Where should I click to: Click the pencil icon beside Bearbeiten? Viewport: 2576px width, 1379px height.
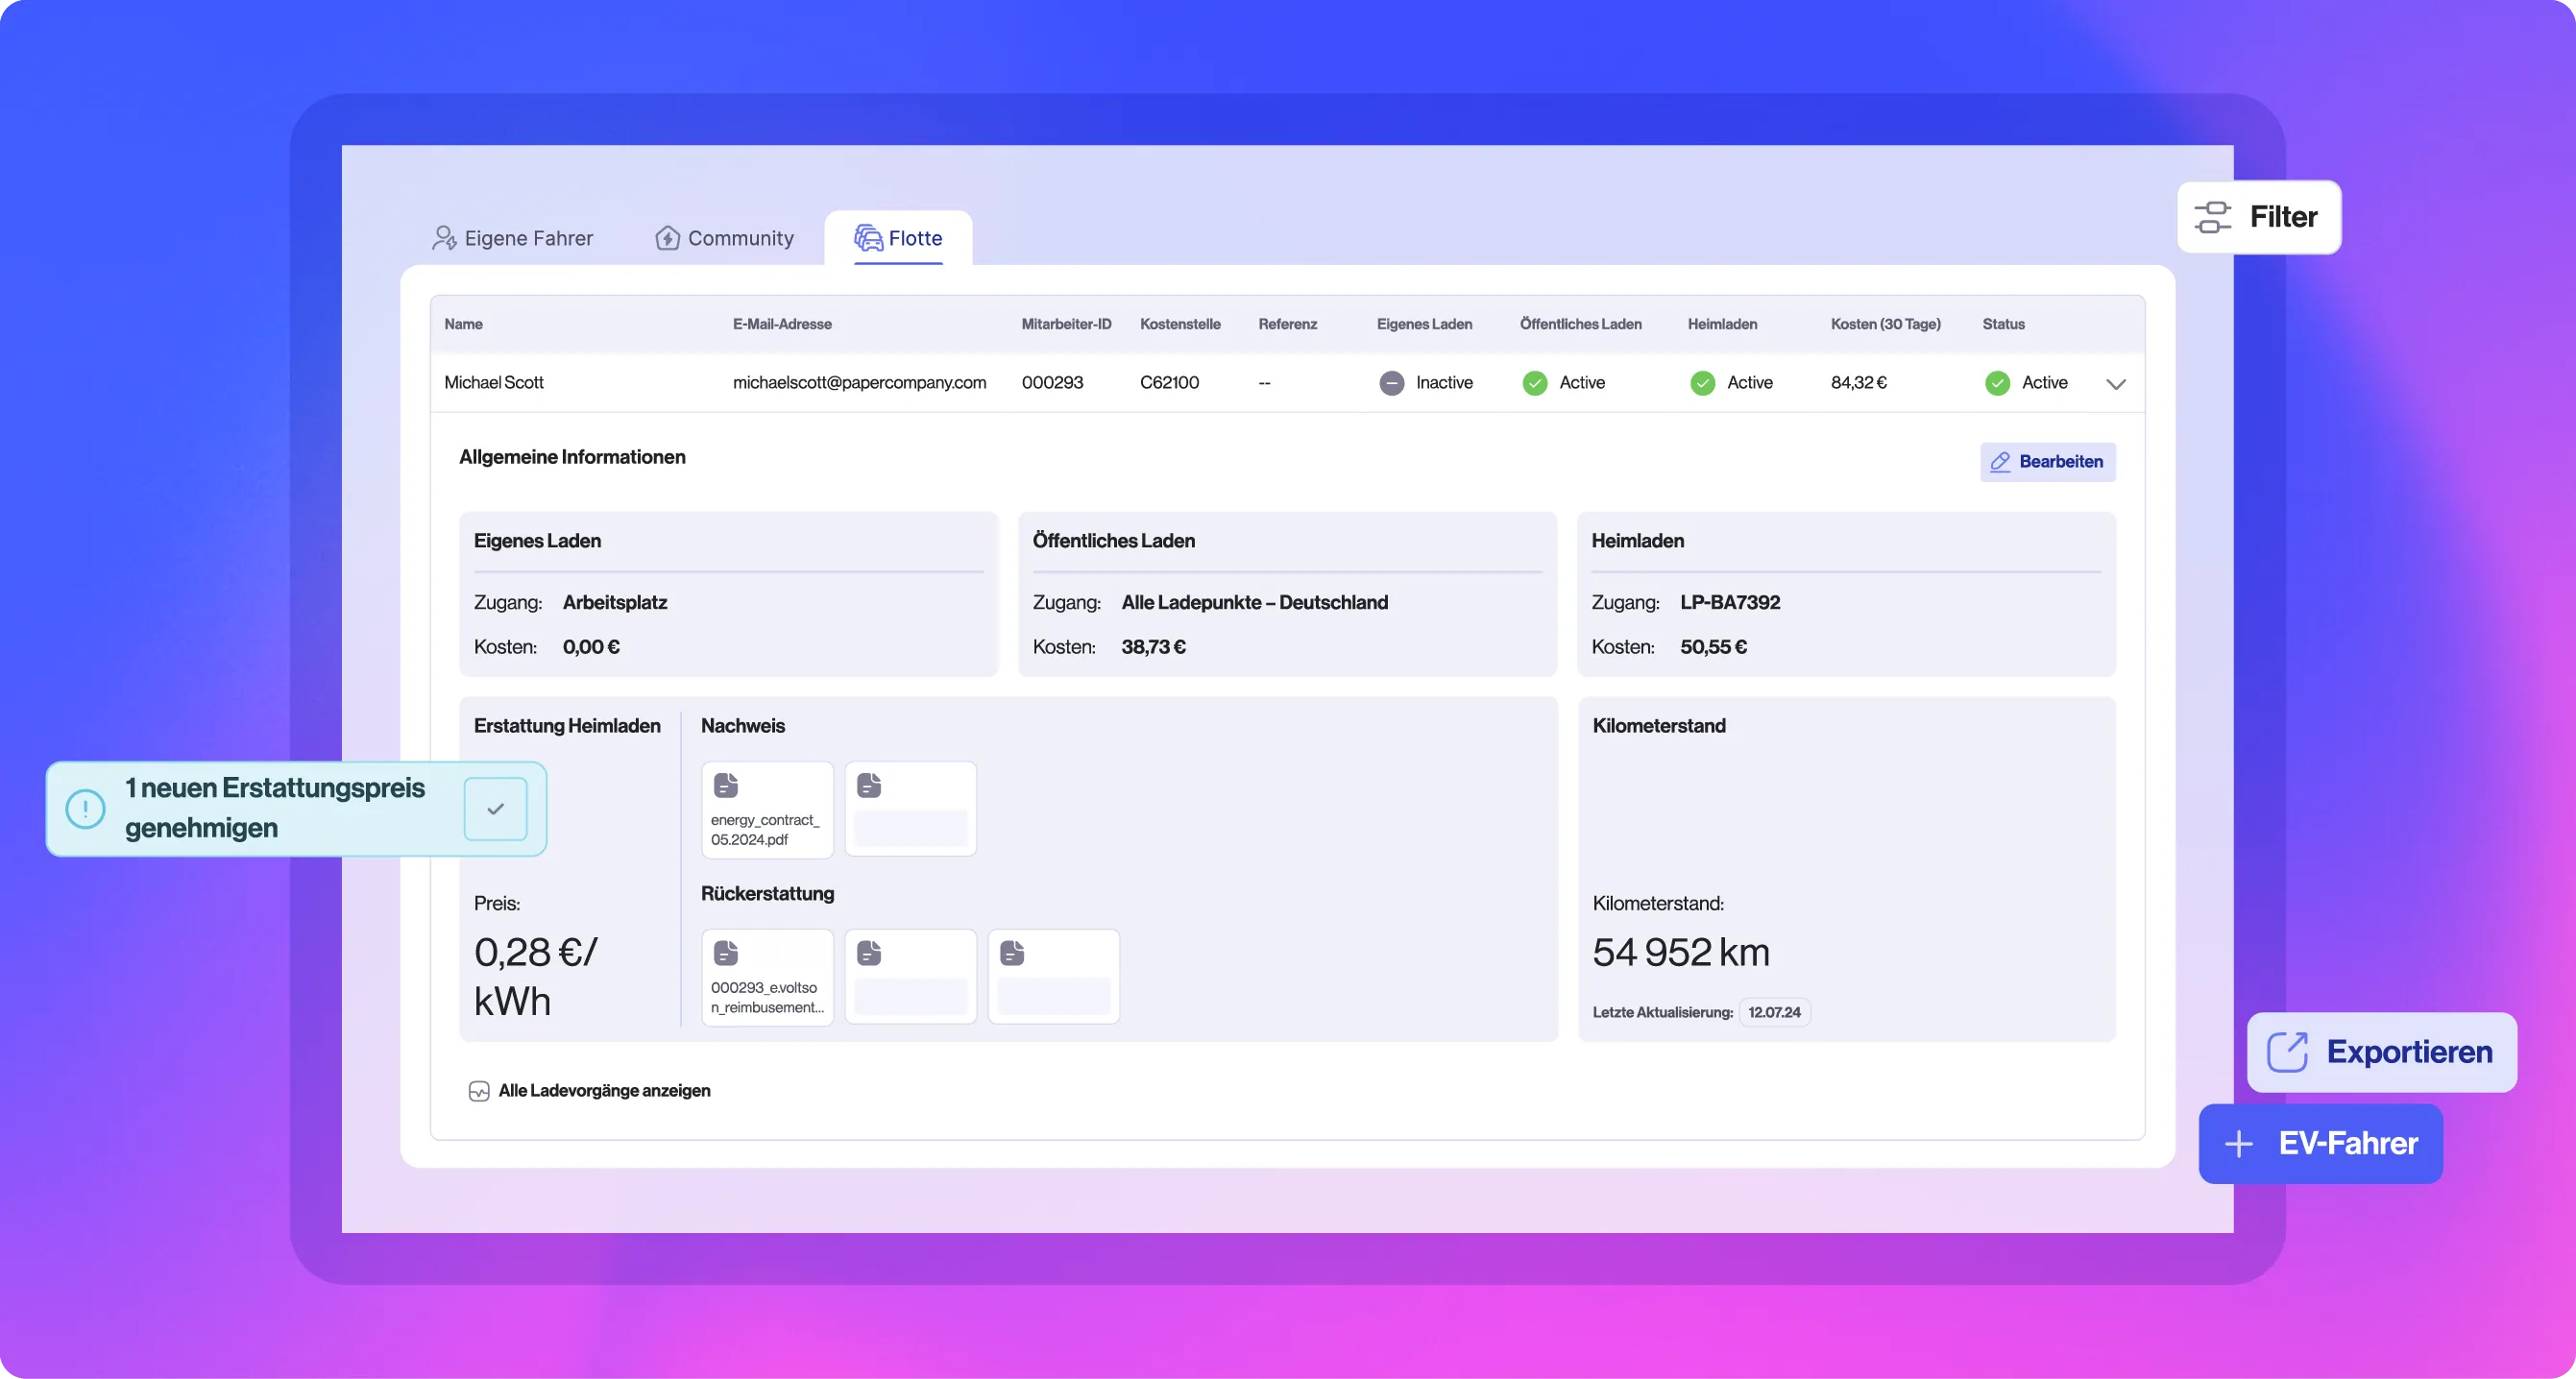click(2000, 462)
